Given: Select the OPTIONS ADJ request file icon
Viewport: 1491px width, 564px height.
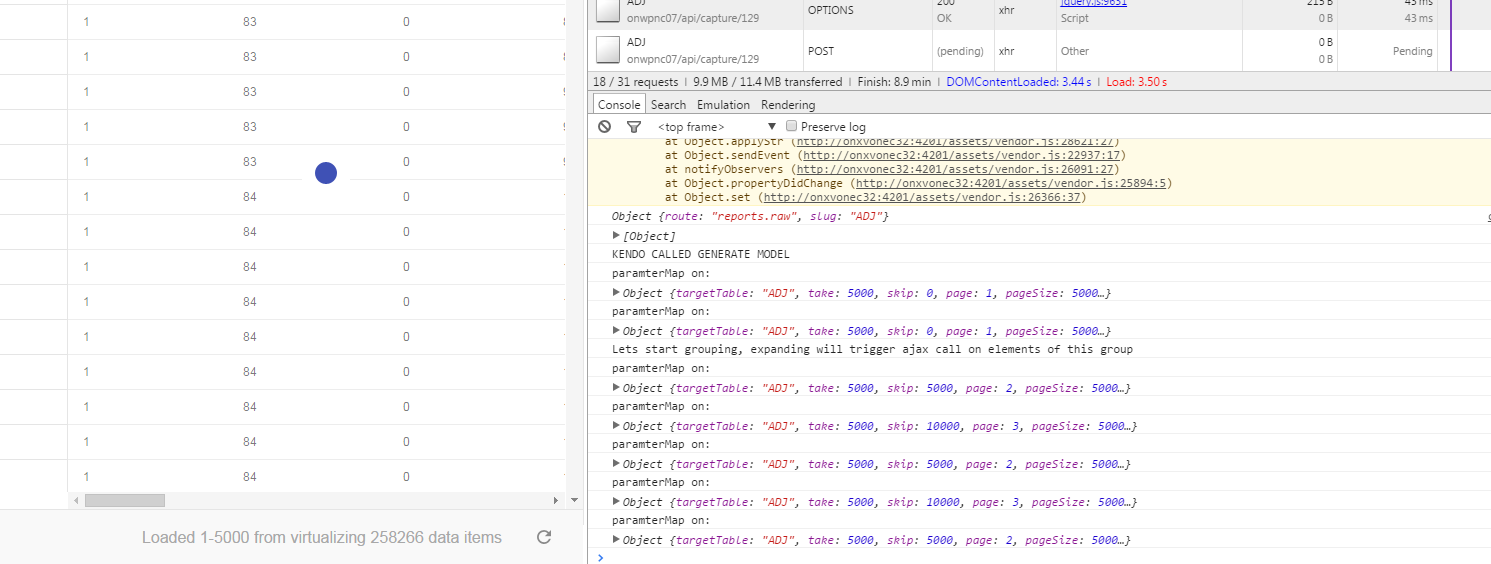Looking at the screenshot, I should (608, 9).
